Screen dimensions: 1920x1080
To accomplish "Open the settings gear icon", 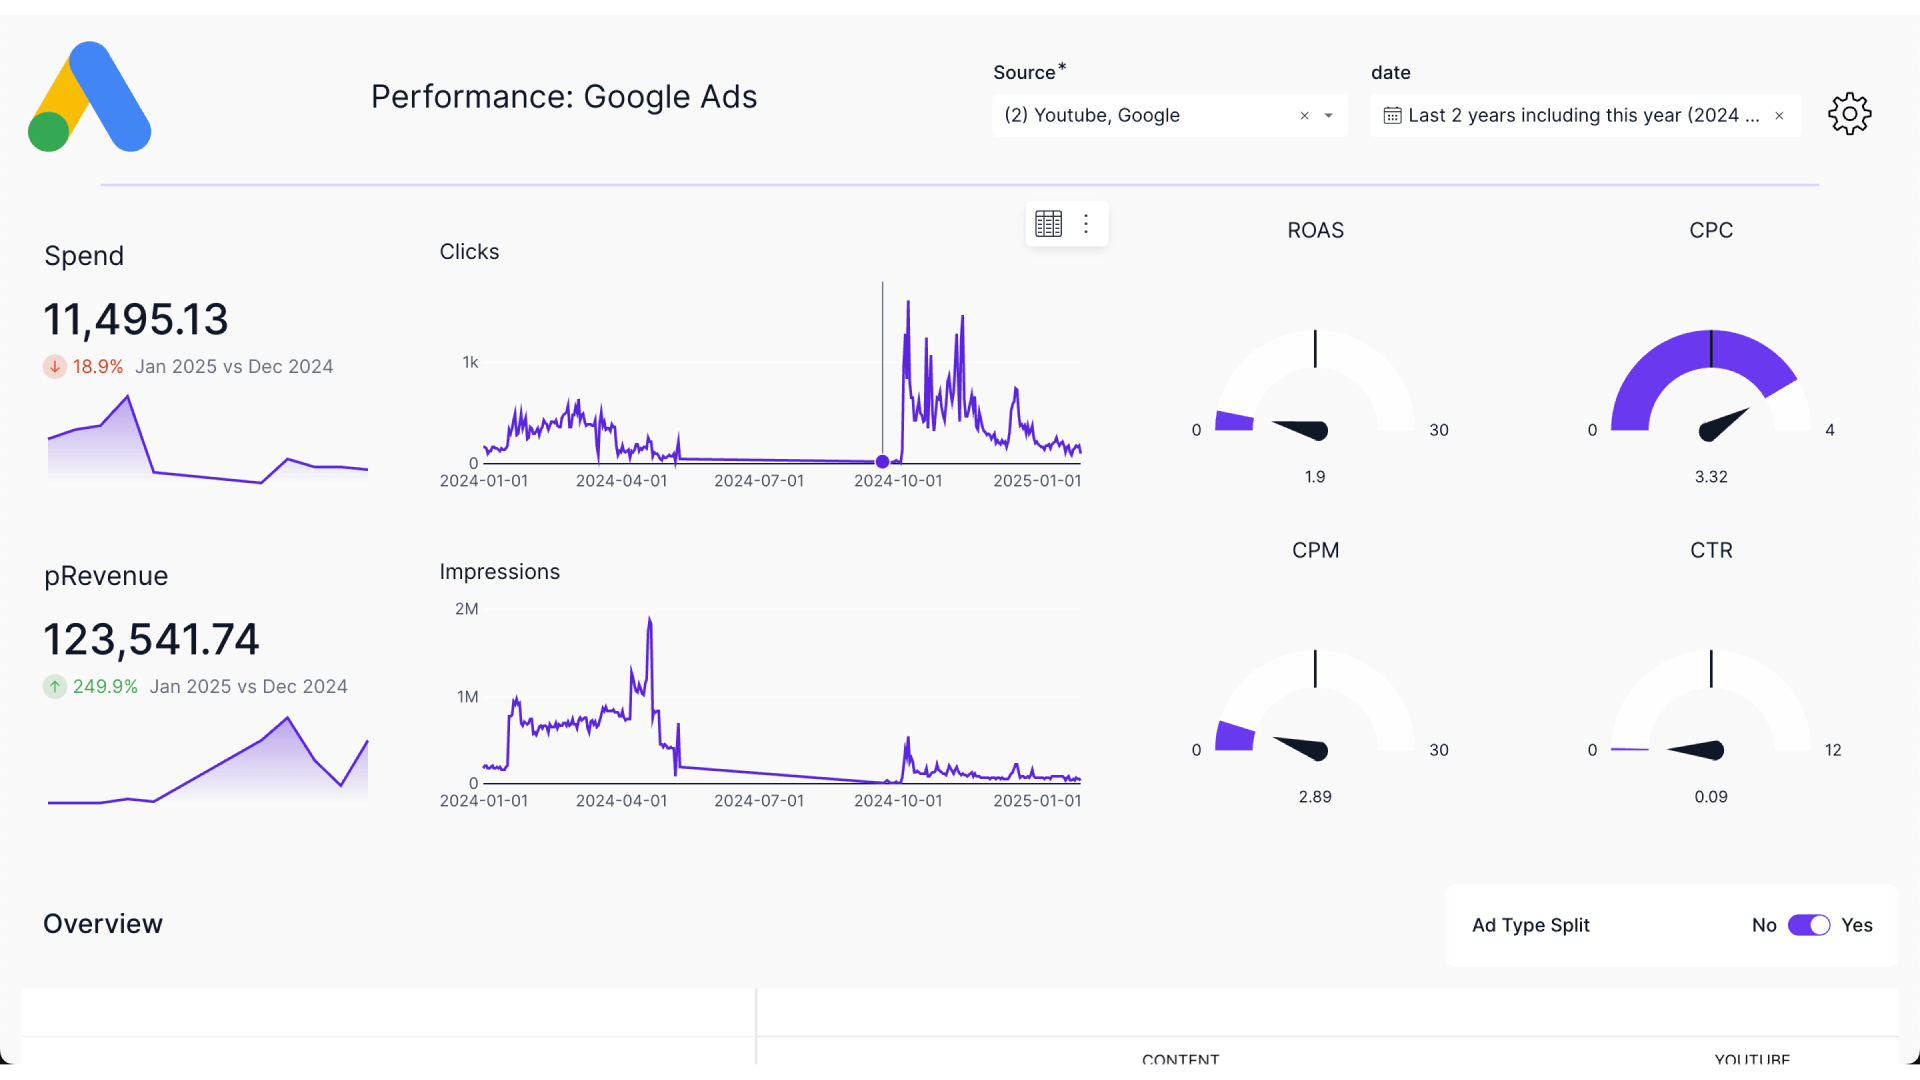I will point(1849,114).
